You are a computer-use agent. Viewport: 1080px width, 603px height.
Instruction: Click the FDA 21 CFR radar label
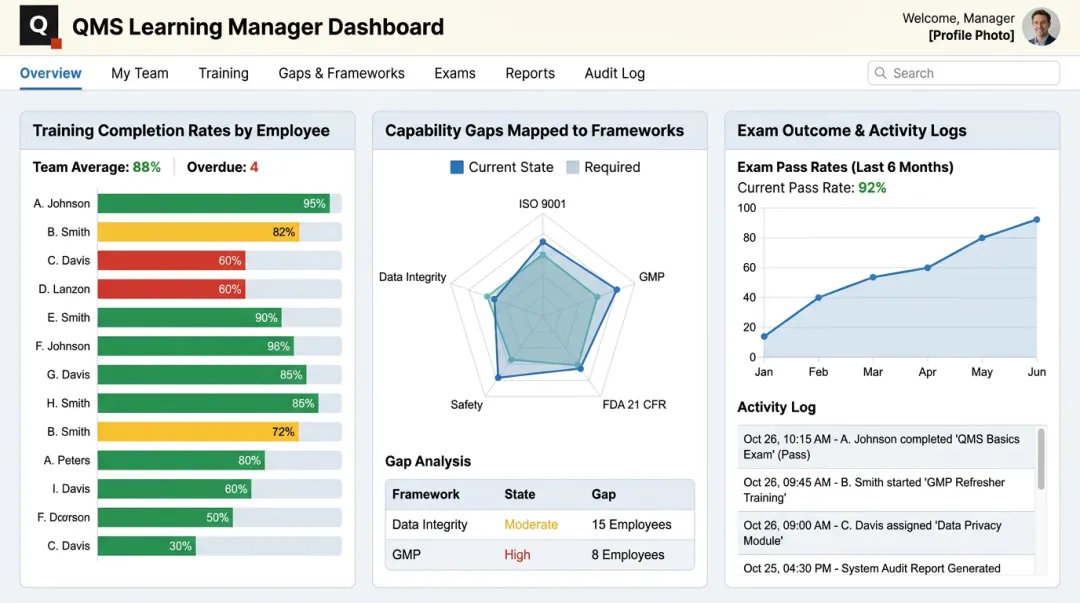click(x=634, y=405)
